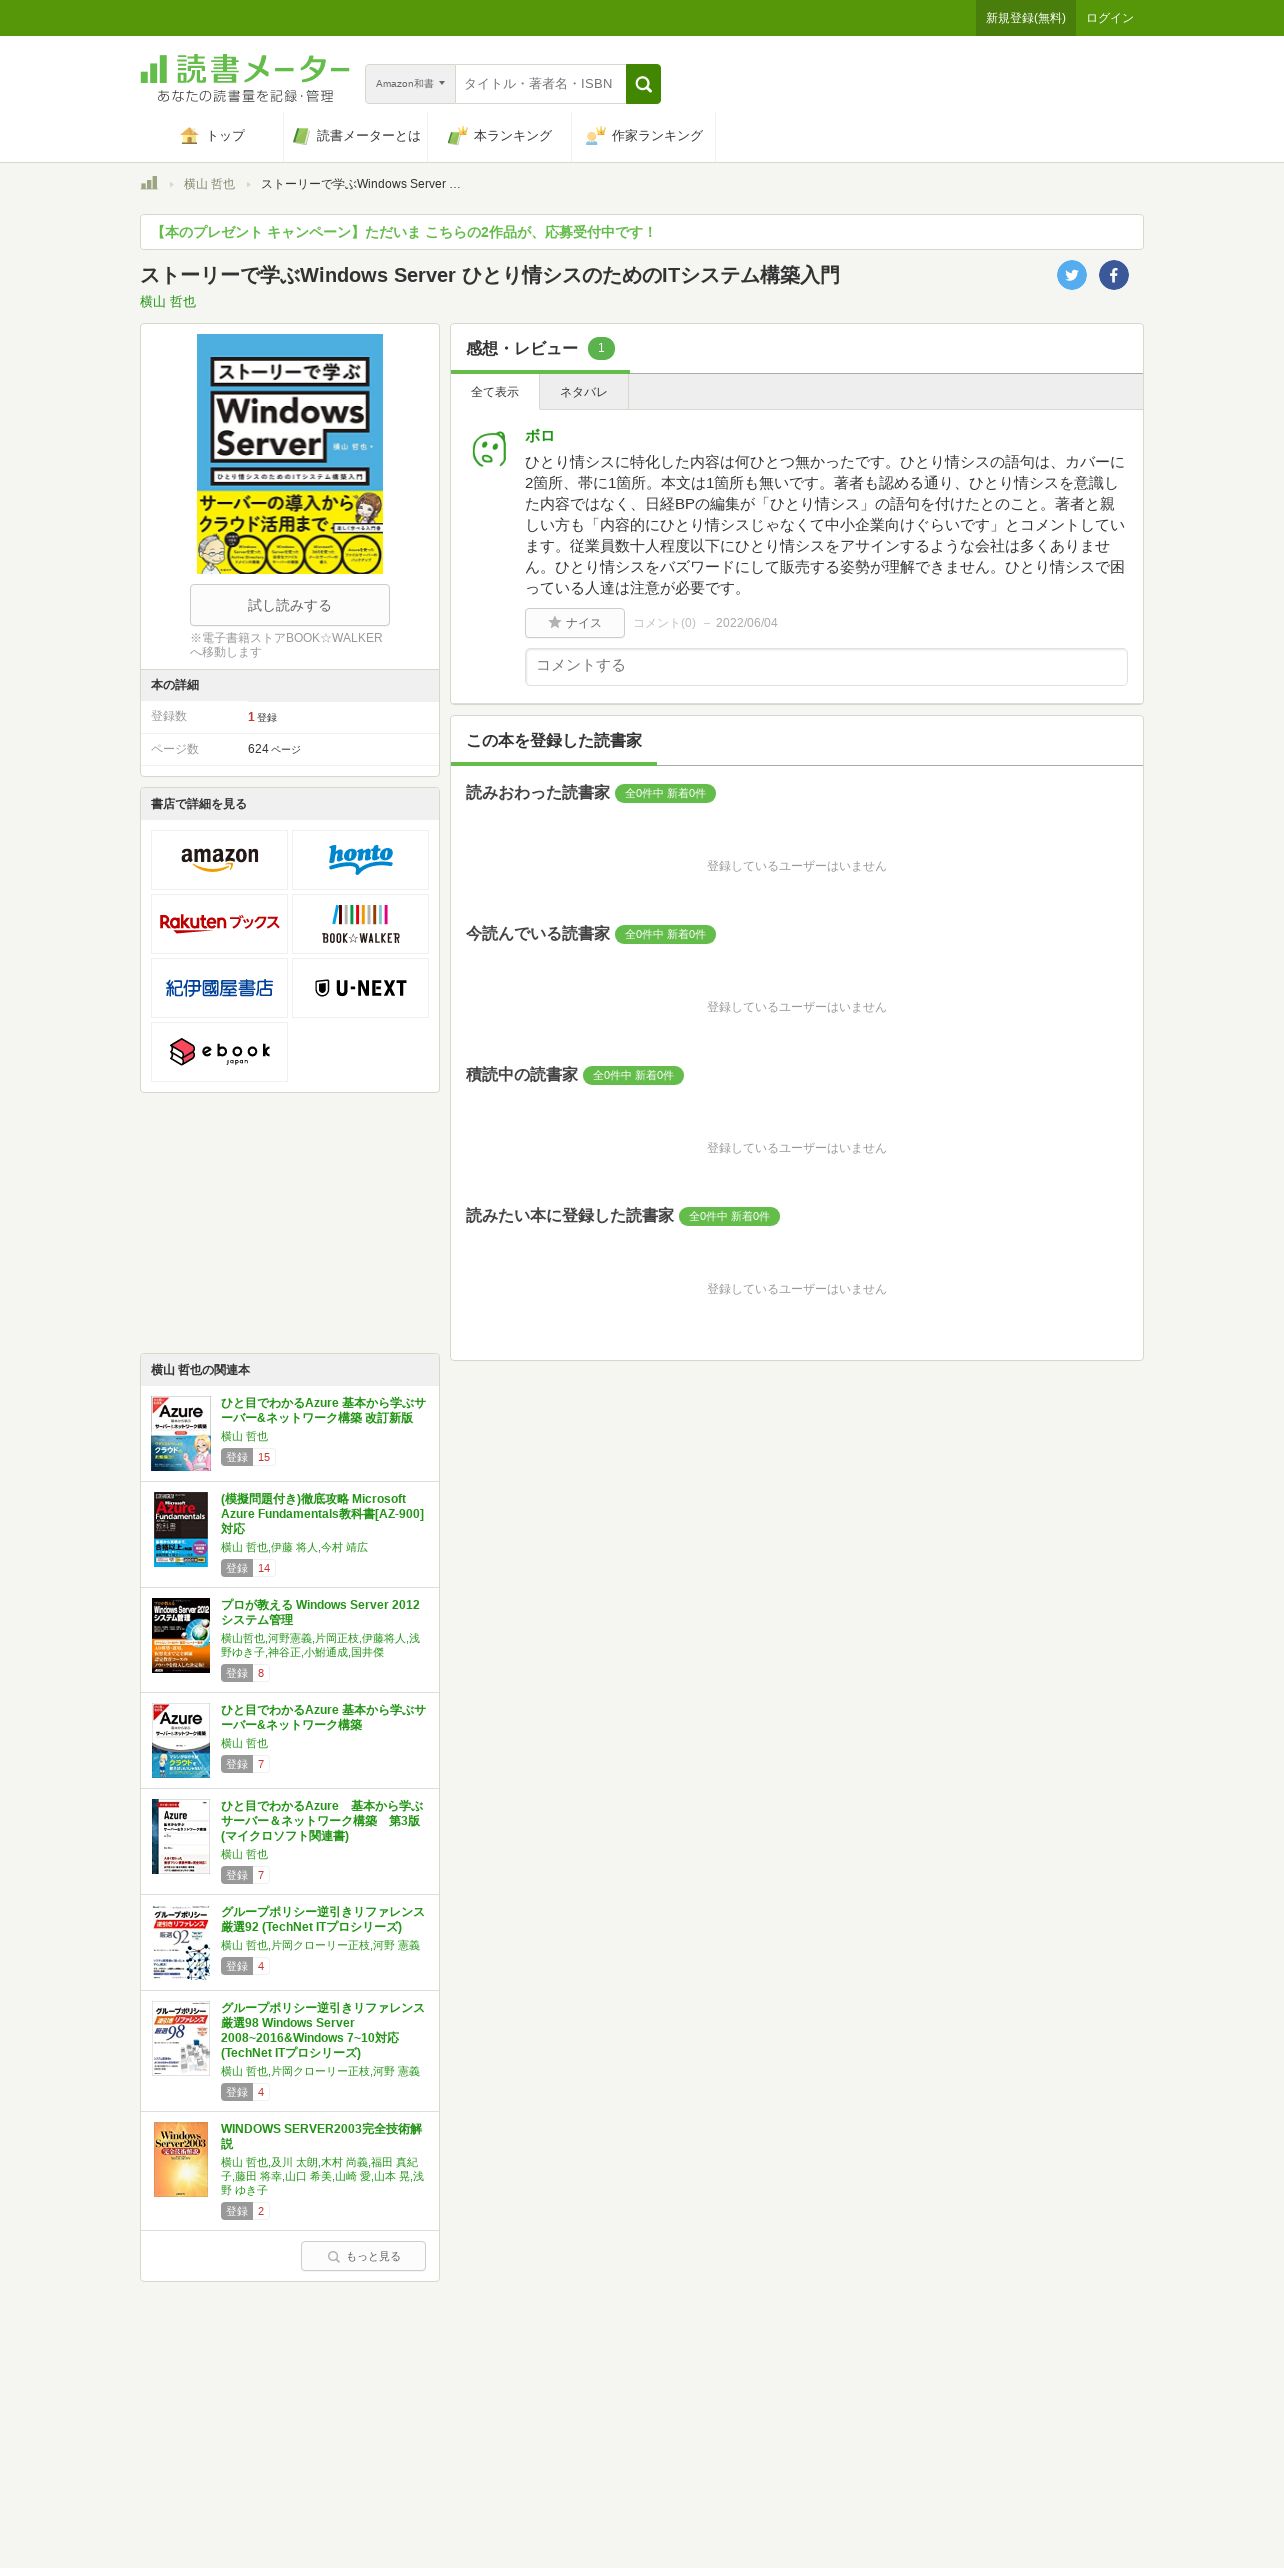Screen dimensions: 1284x2568
Task: Click the ひと目でわかるAzure 改訂新版 cover thumbnail
Action: [181, 1433]
